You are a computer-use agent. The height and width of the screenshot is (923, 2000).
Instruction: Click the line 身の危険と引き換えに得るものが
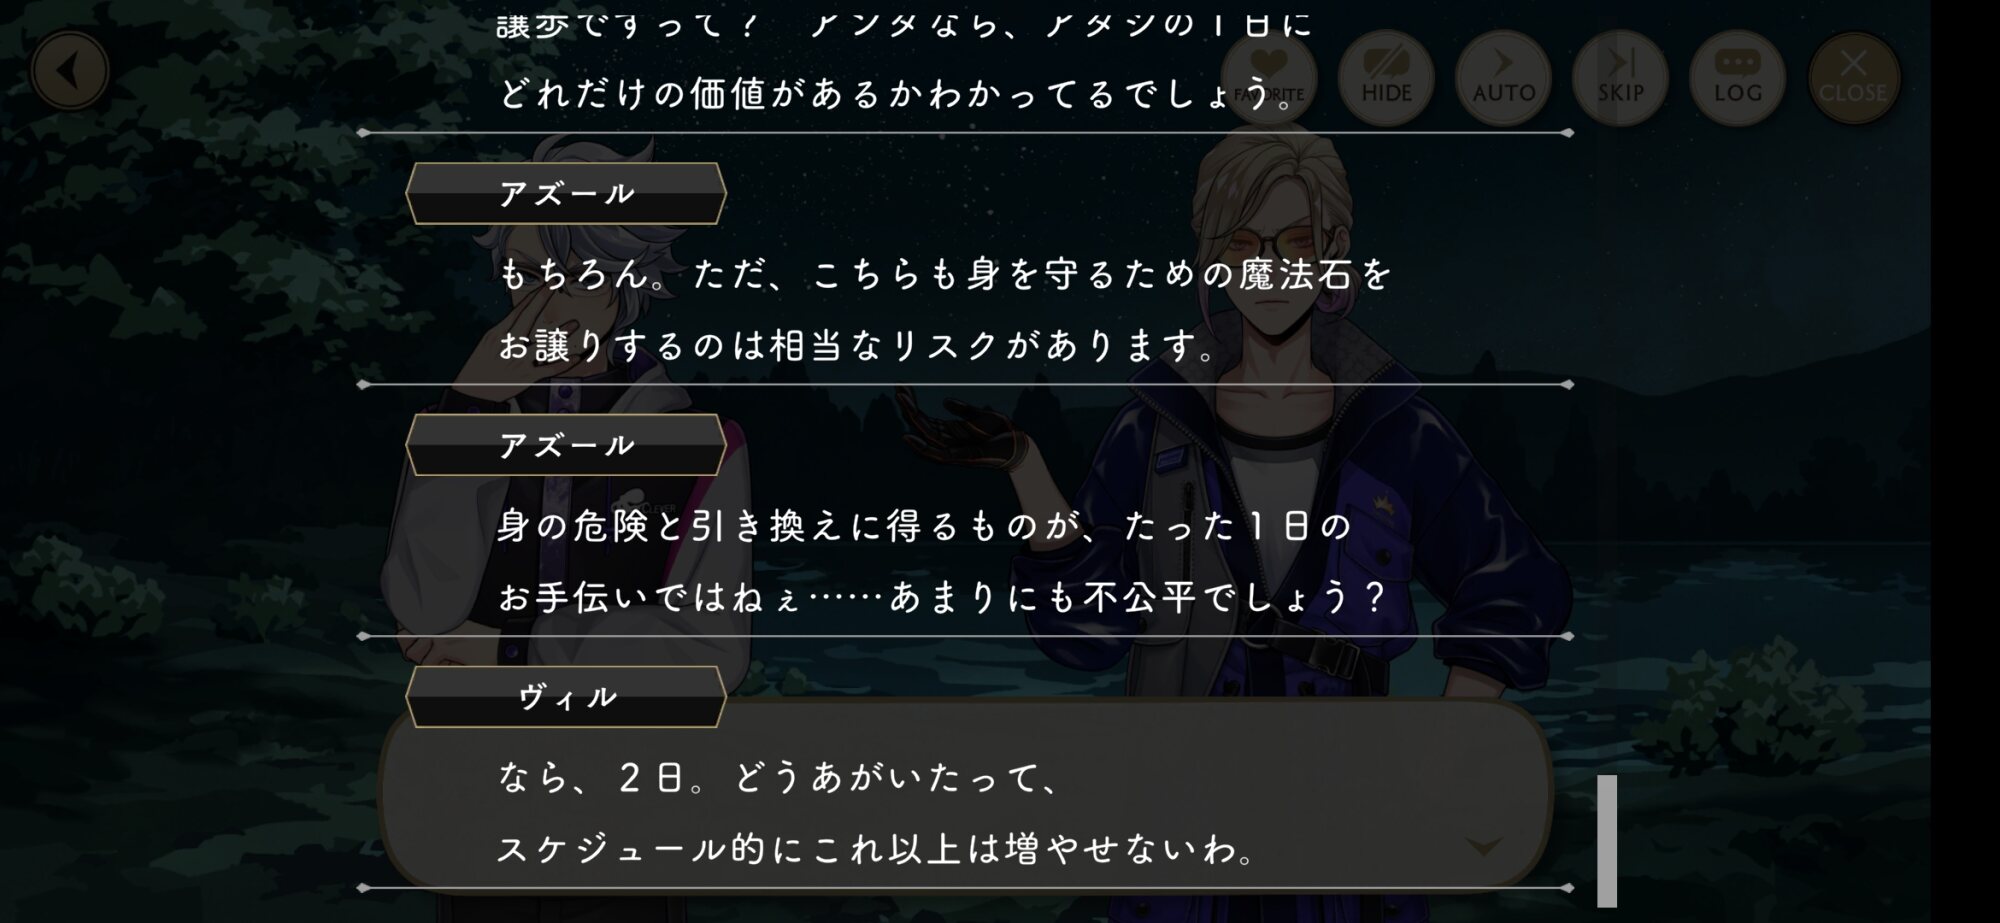925,526
